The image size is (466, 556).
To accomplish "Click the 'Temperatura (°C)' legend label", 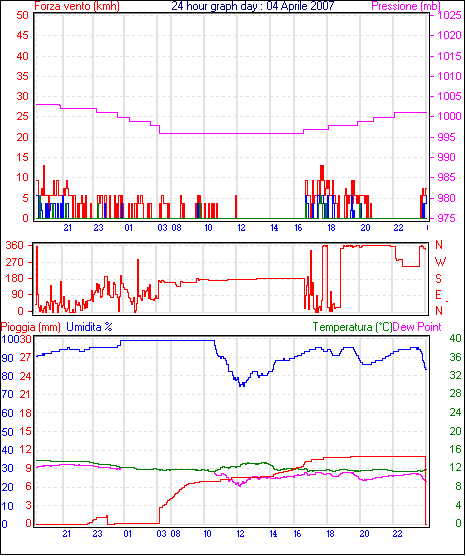I will (x=352, y=327).
